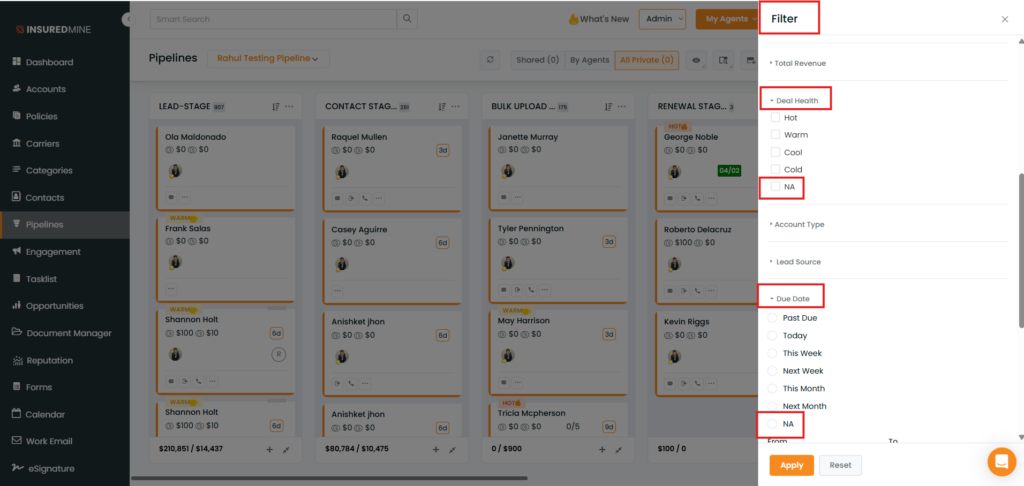Select the Past Due radio option

[772, 318]
